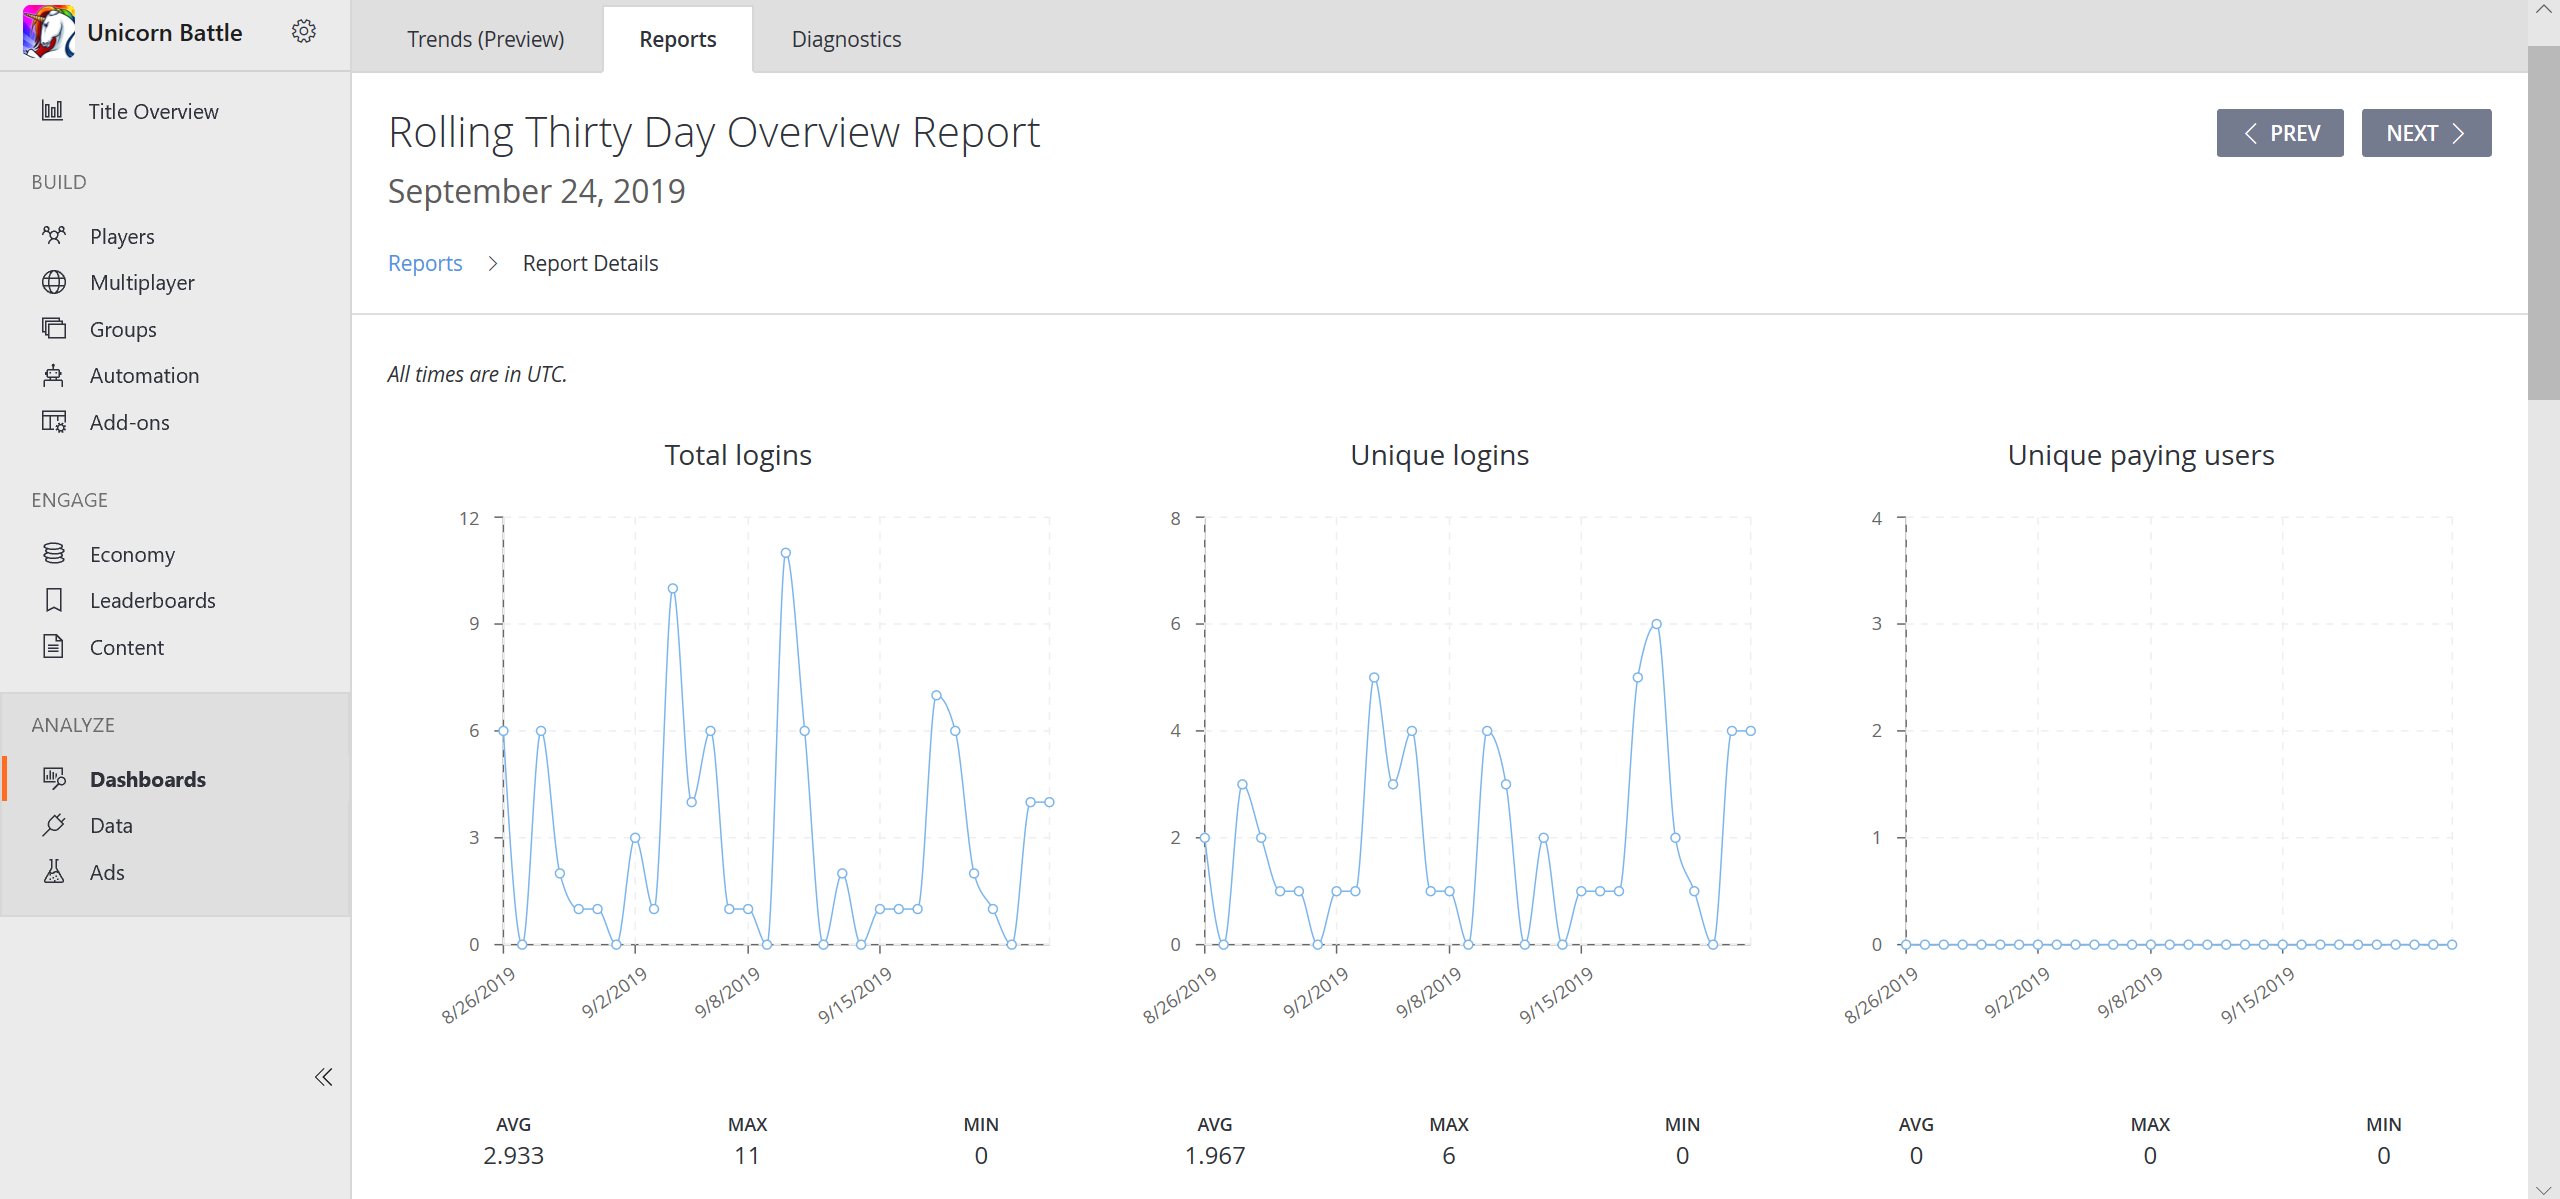
Task: Click 'Report Details' breadcrumb text
Action: (x=590, y=263)
